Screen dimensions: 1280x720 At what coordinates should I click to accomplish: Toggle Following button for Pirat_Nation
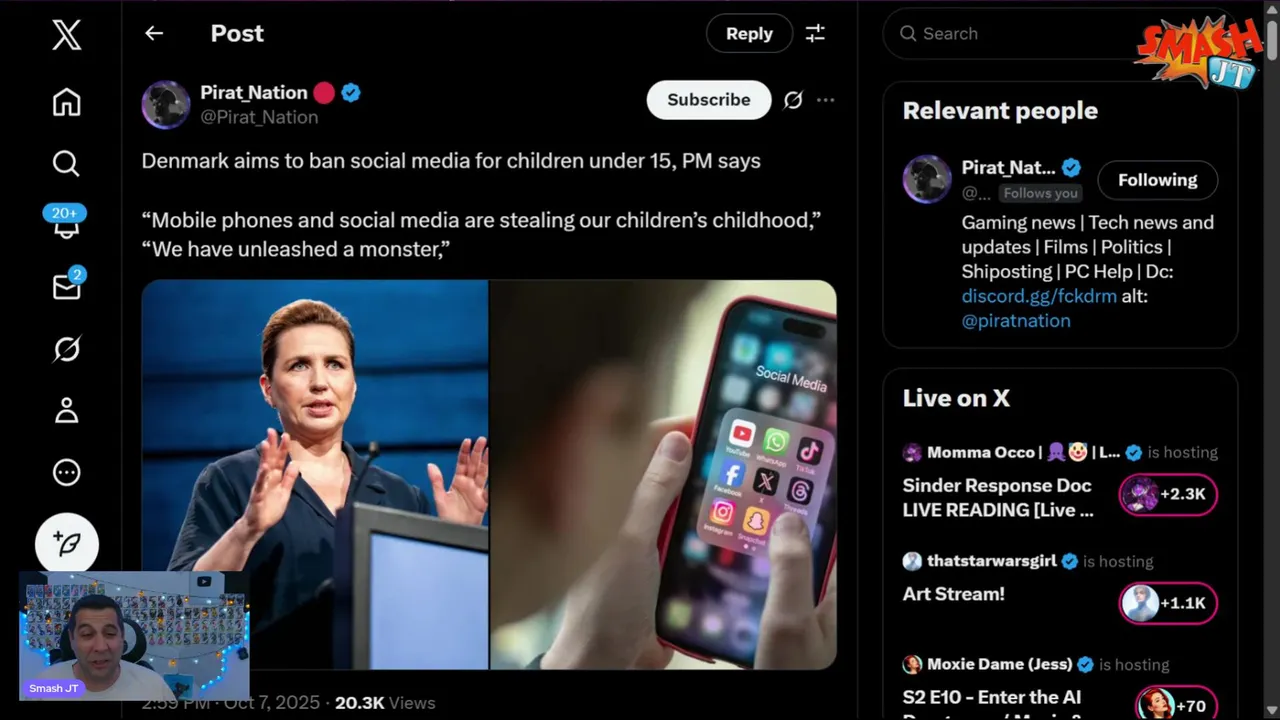(1157, 180)
